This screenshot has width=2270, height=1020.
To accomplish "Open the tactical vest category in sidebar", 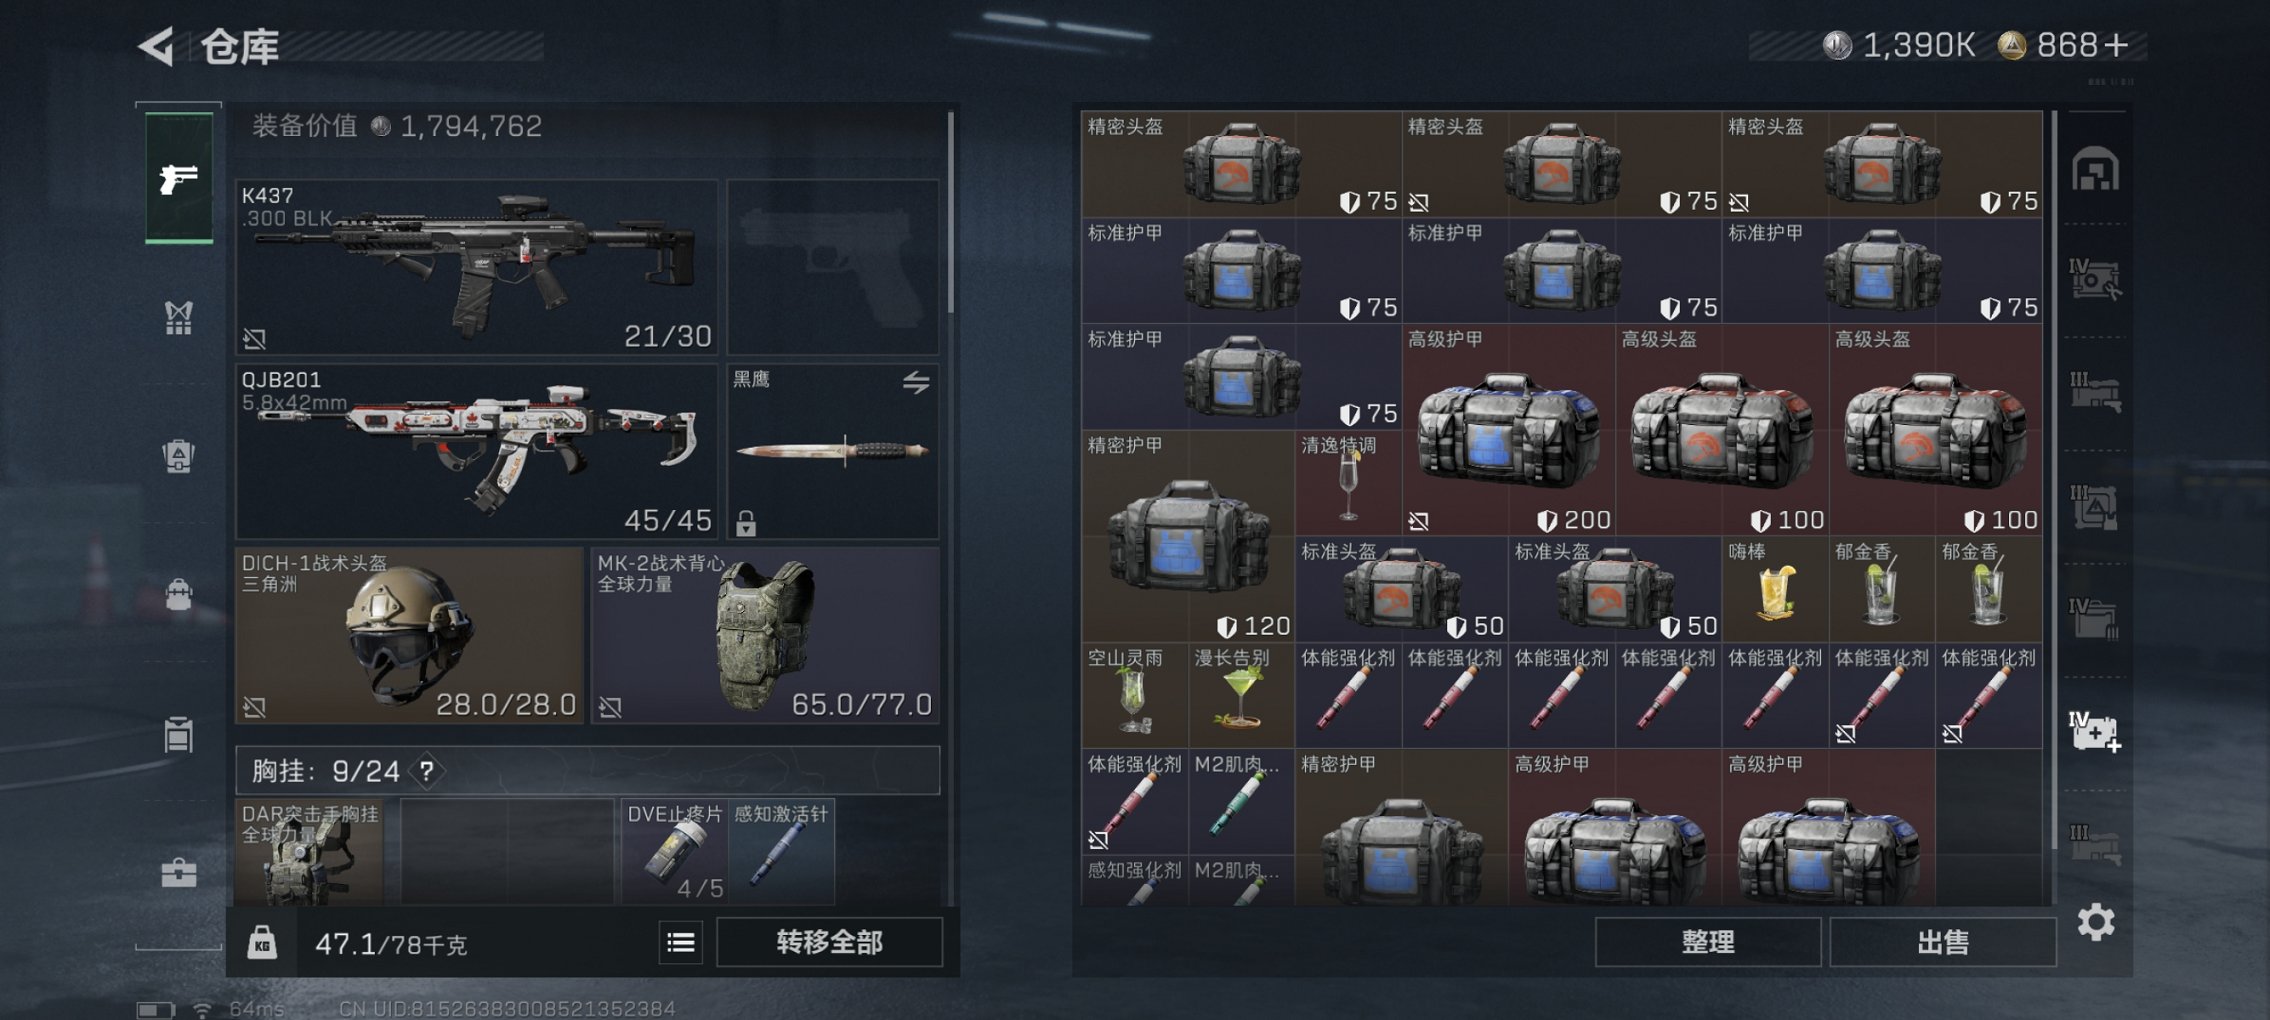I will coord(178,318).
